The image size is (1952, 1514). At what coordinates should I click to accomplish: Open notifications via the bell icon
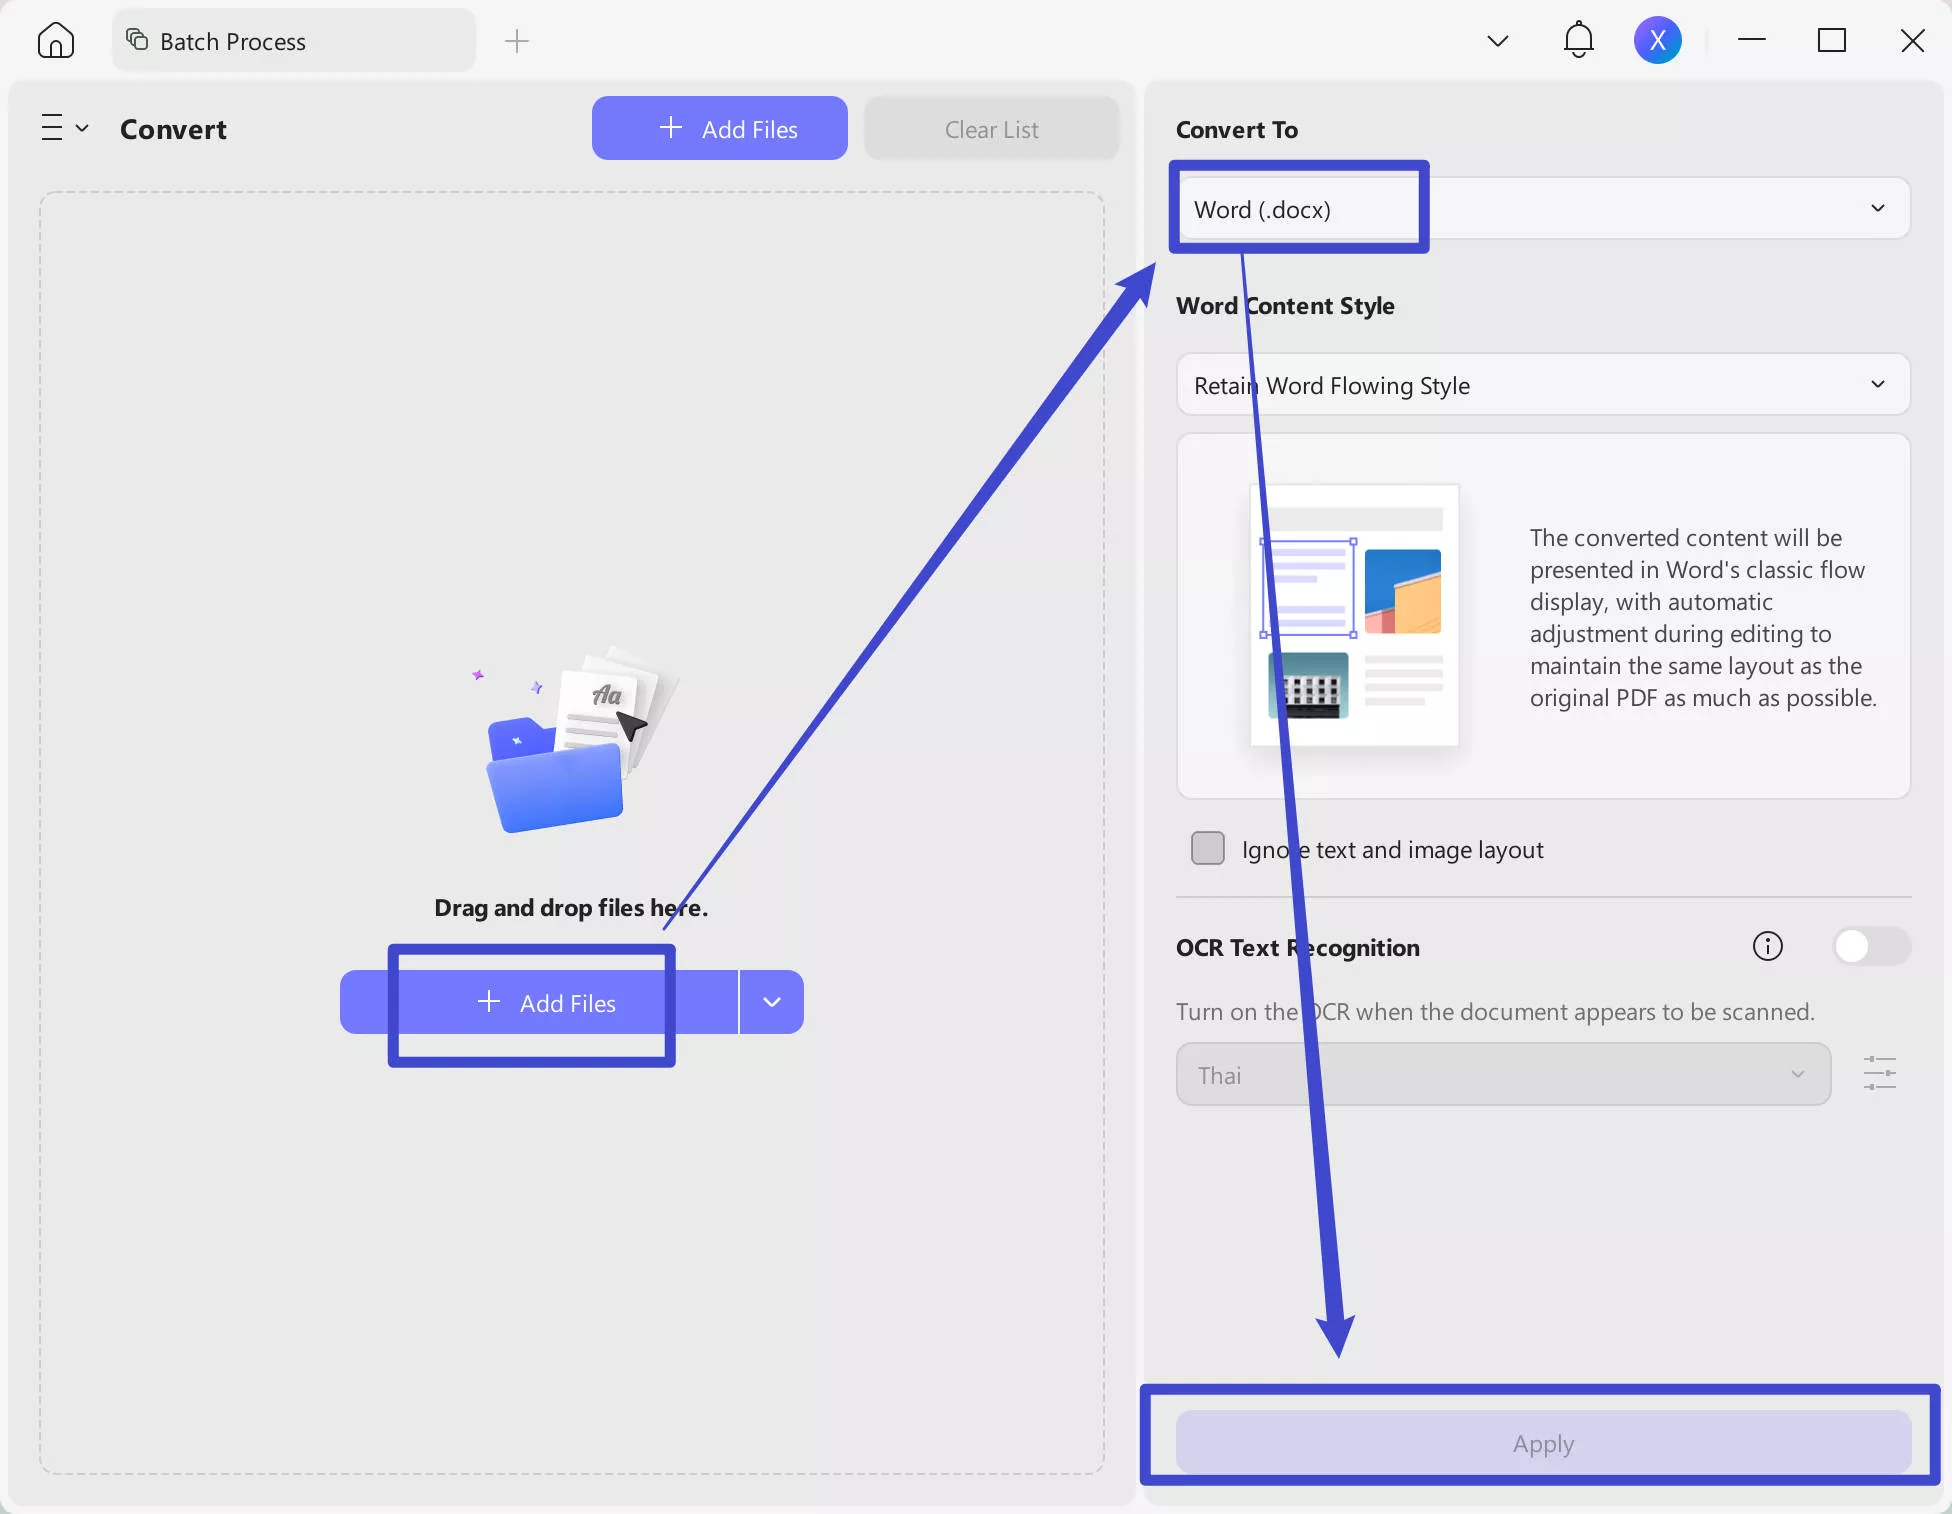(1578, 40)
